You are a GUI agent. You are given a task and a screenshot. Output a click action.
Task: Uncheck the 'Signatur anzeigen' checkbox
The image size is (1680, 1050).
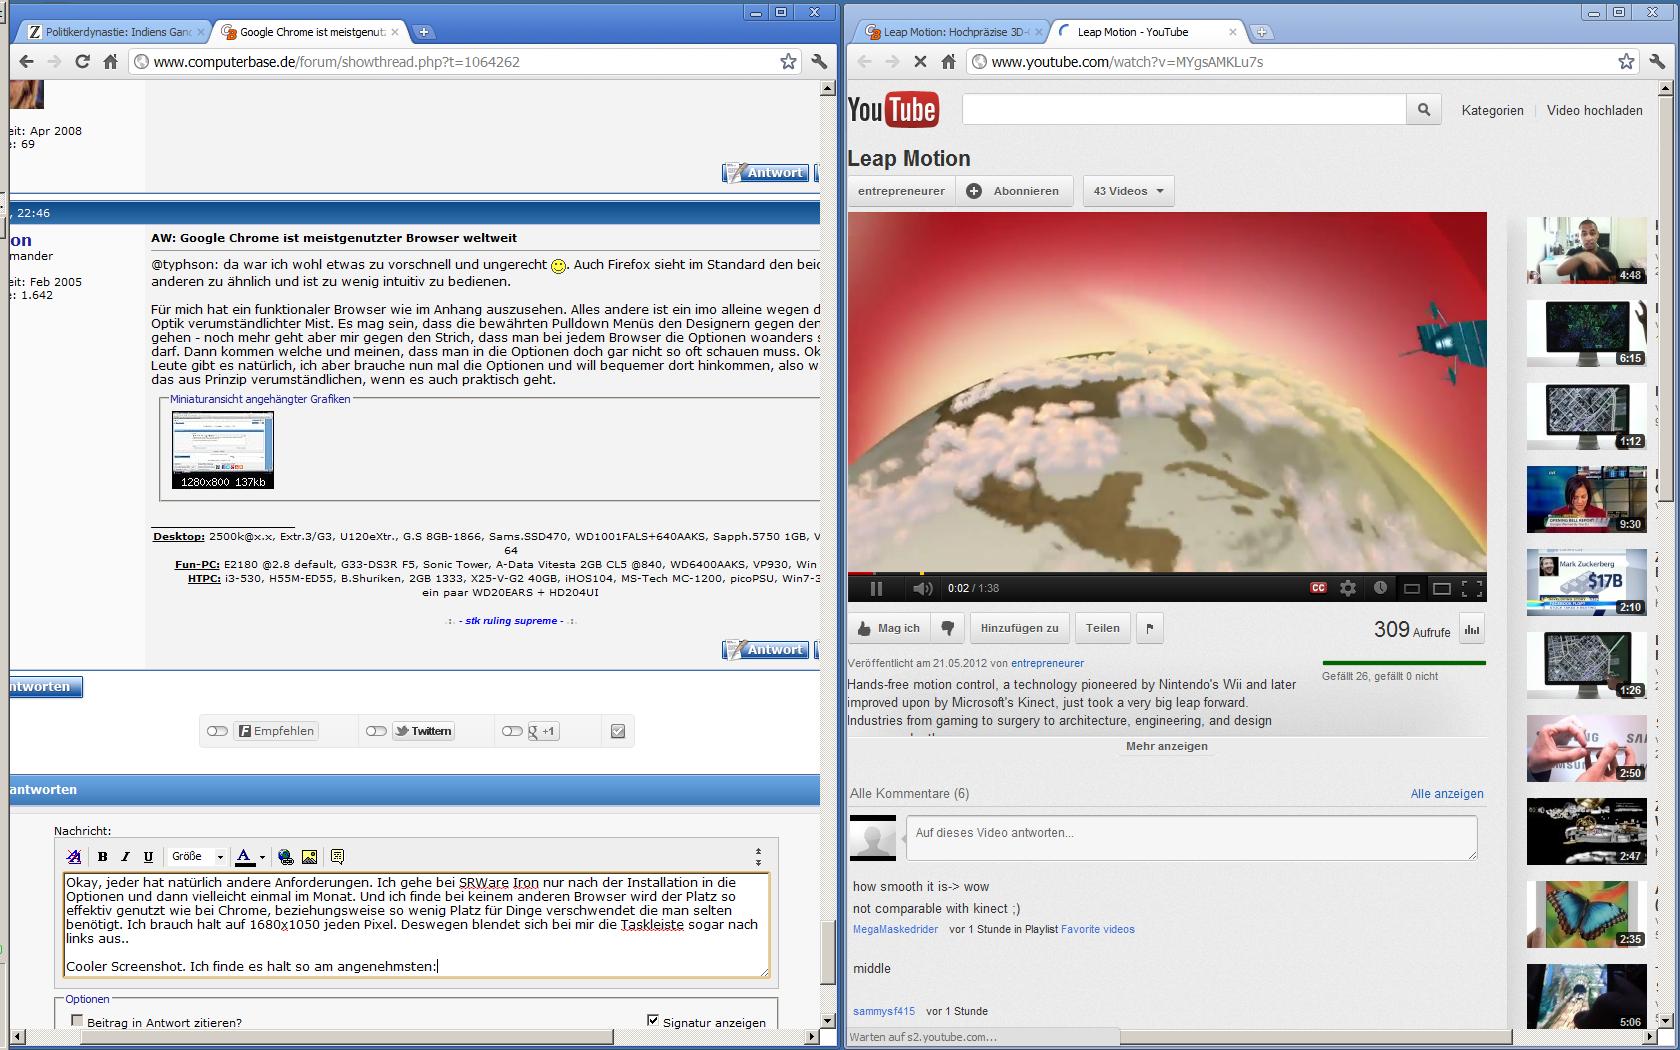[653, 1021]
